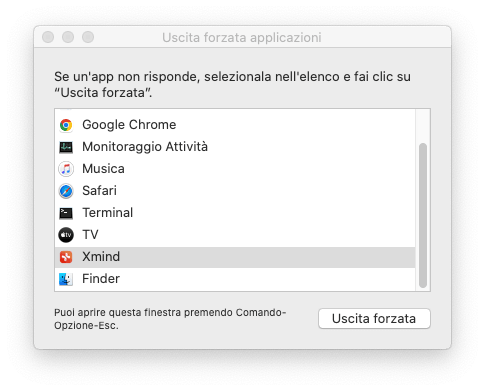Choose Musica from the application list
Screen dimensions: 485x391
(x=103, y=169)
